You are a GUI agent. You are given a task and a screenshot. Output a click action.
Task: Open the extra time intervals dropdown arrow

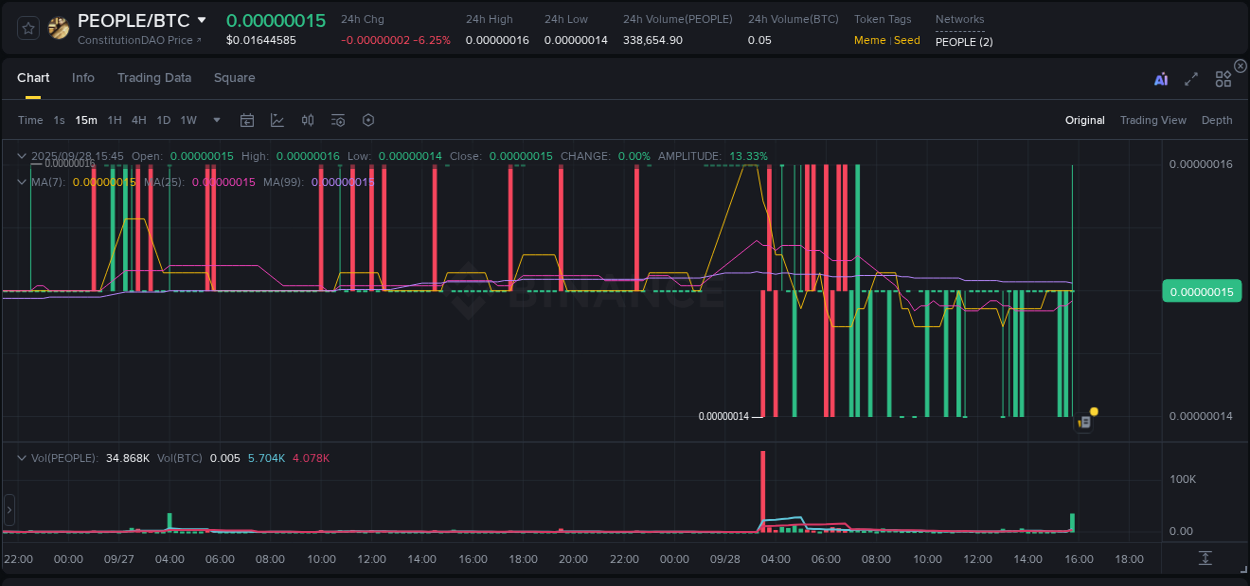click(x=215, y=119)
